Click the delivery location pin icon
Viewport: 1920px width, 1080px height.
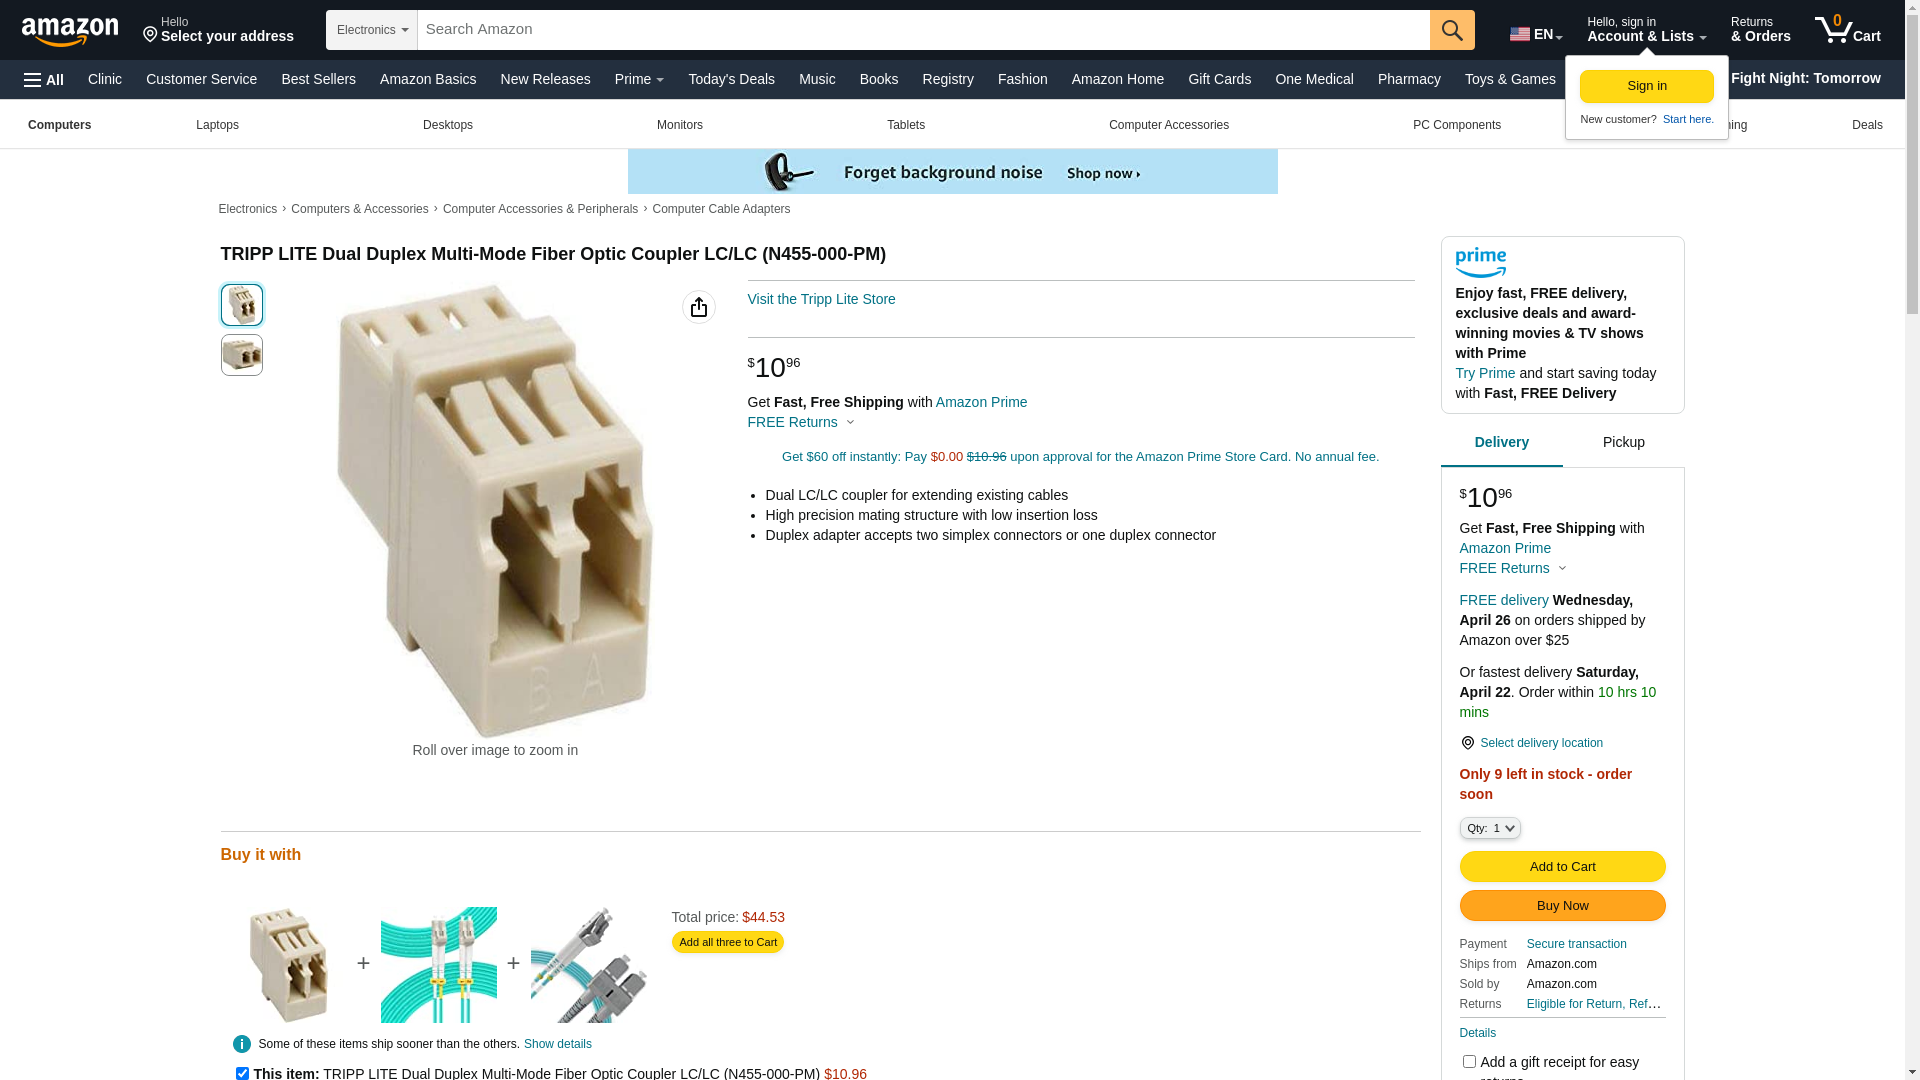tap(1467, 743)
